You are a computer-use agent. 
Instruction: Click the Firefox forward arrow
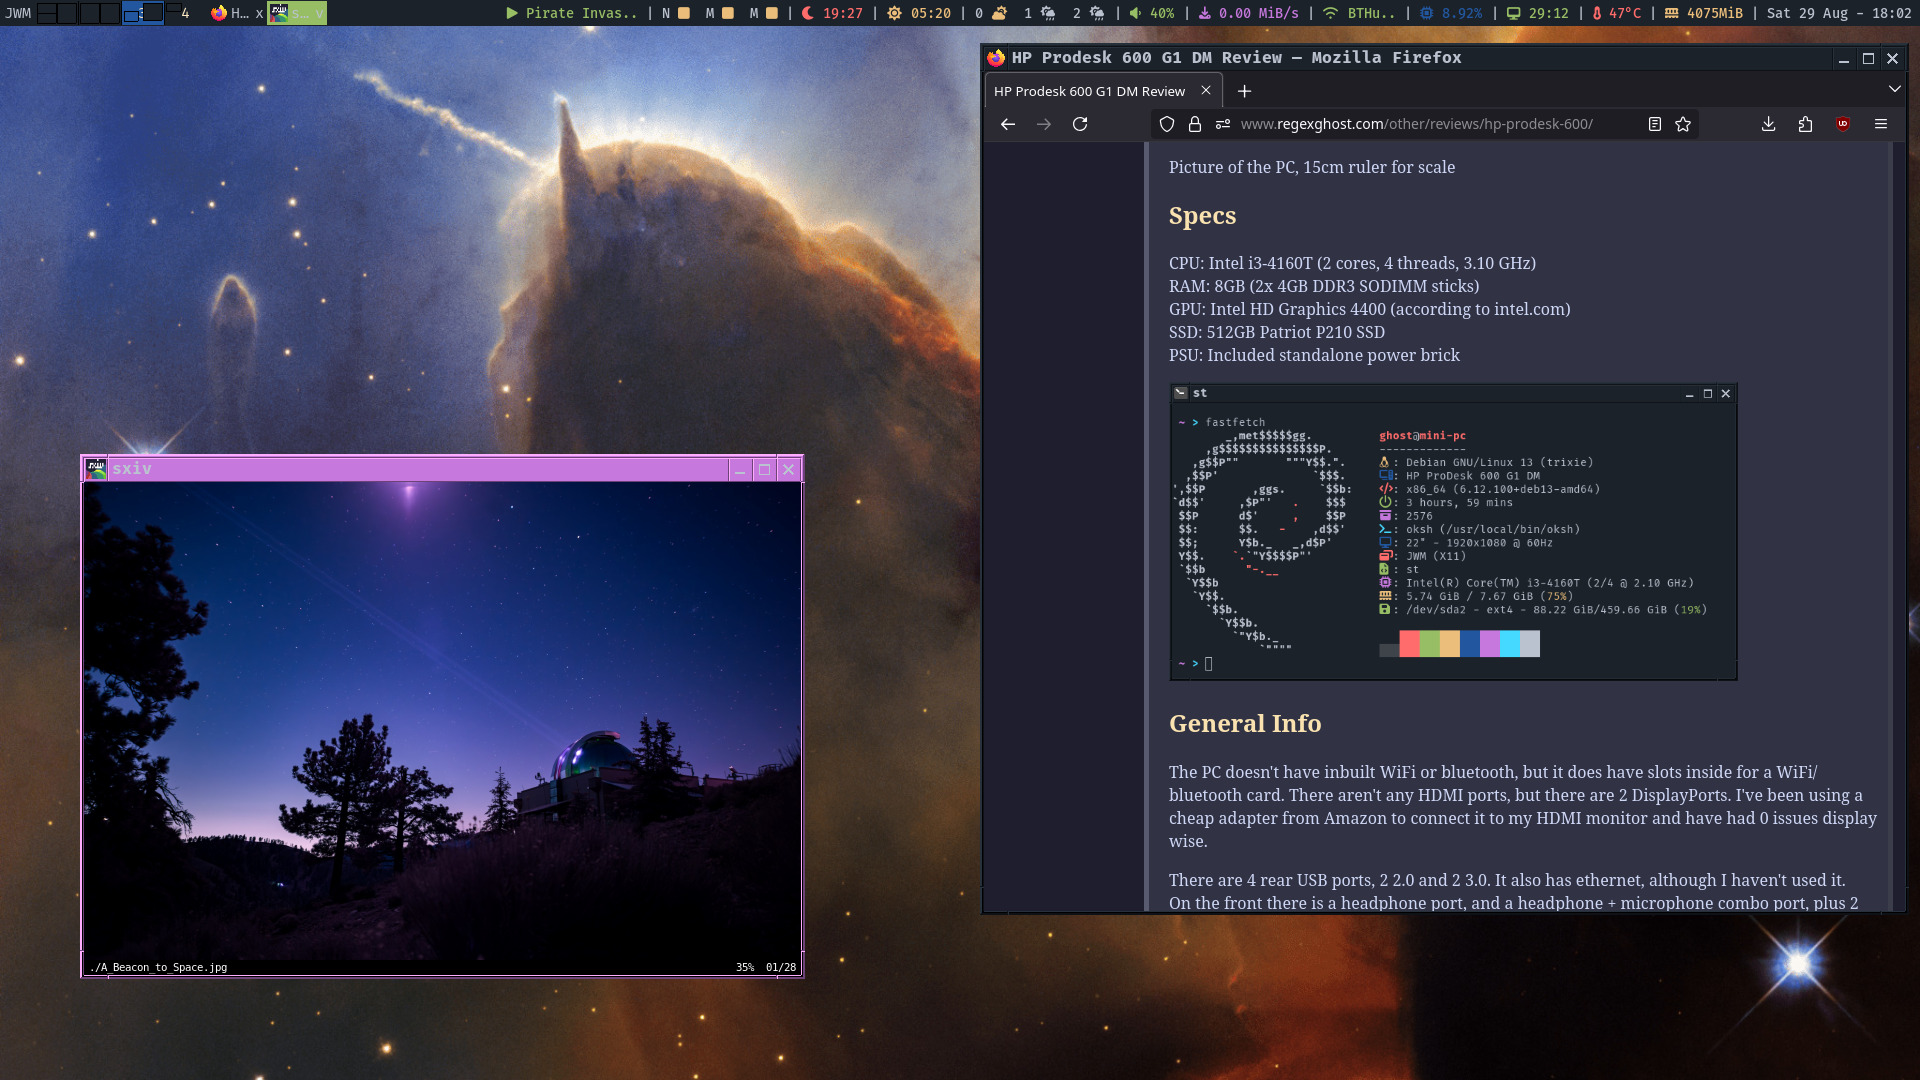1044,124
